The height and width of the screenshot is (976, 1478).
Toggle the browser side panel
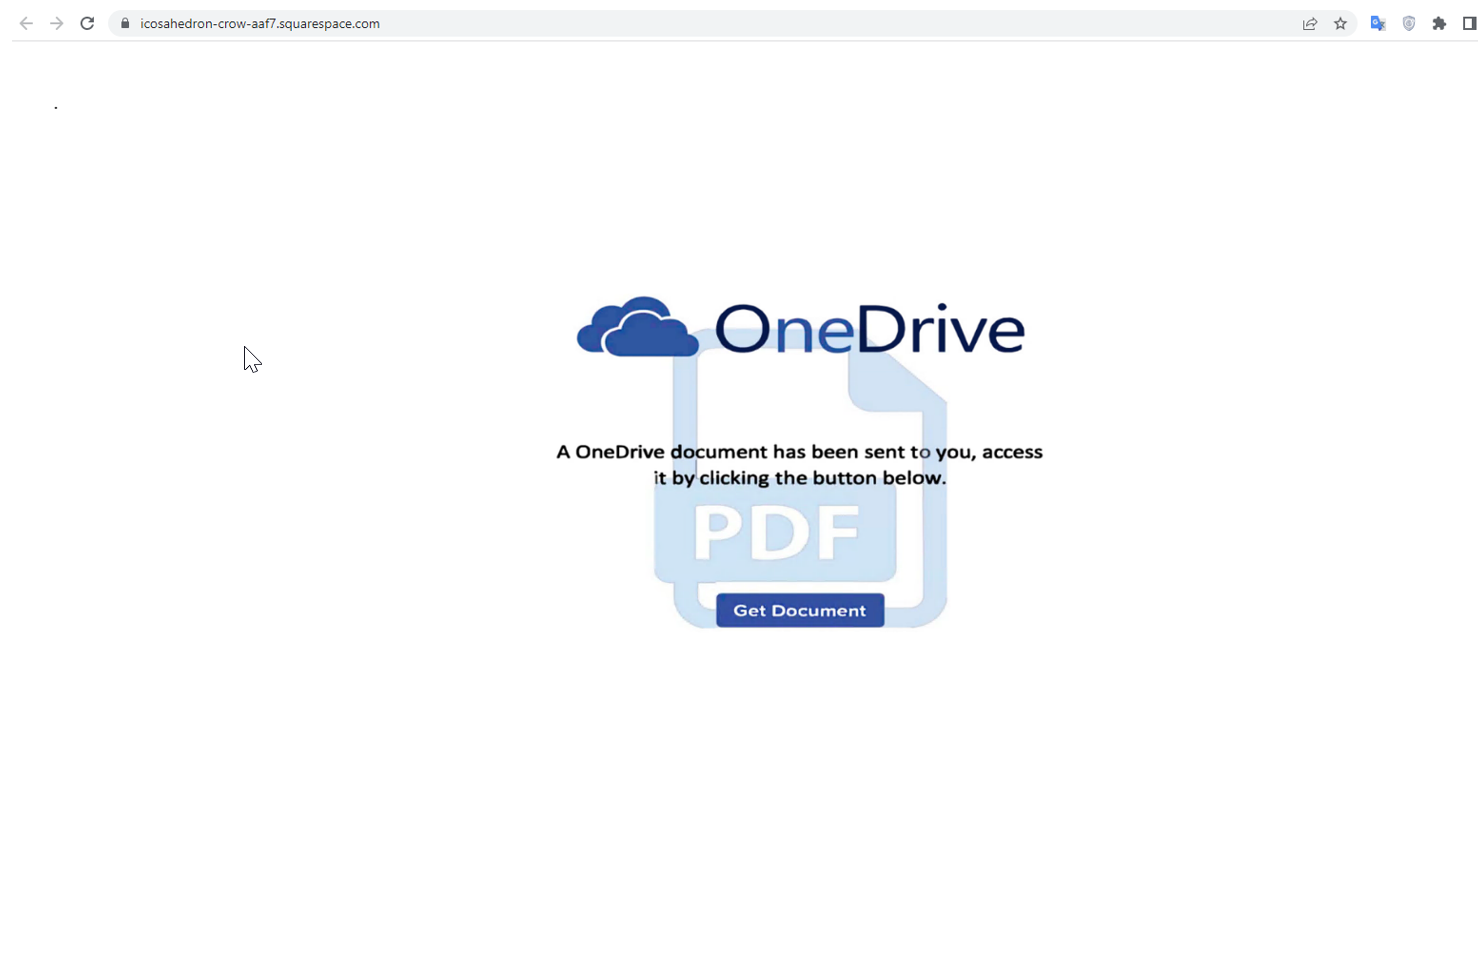point(1469,23)
